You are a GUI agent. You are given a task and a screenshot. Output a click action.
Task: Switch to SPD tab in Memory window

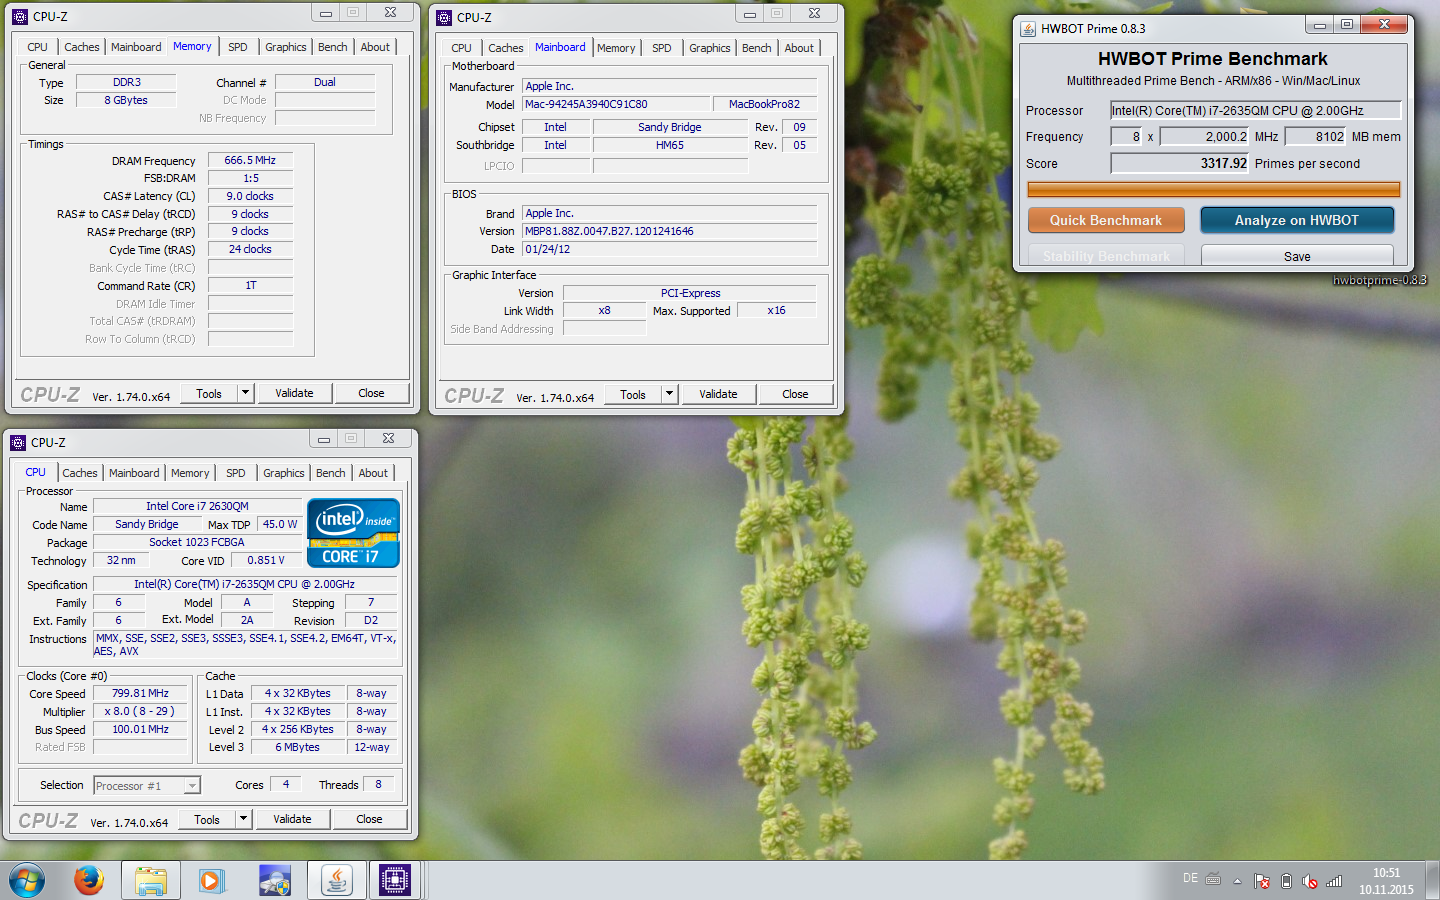(237, 47)
